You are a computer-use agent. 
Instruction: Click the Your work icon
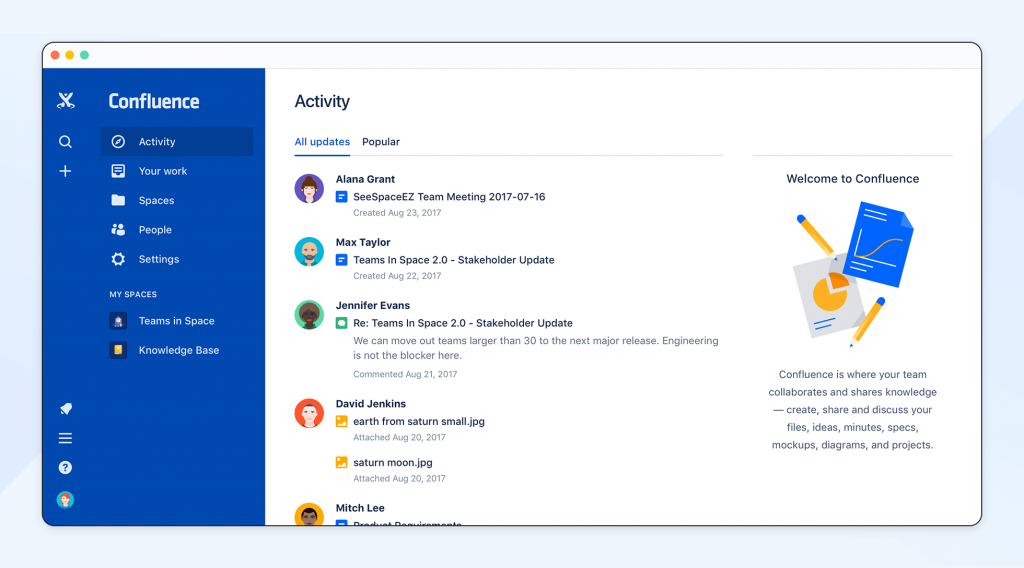tap(118, 171)
